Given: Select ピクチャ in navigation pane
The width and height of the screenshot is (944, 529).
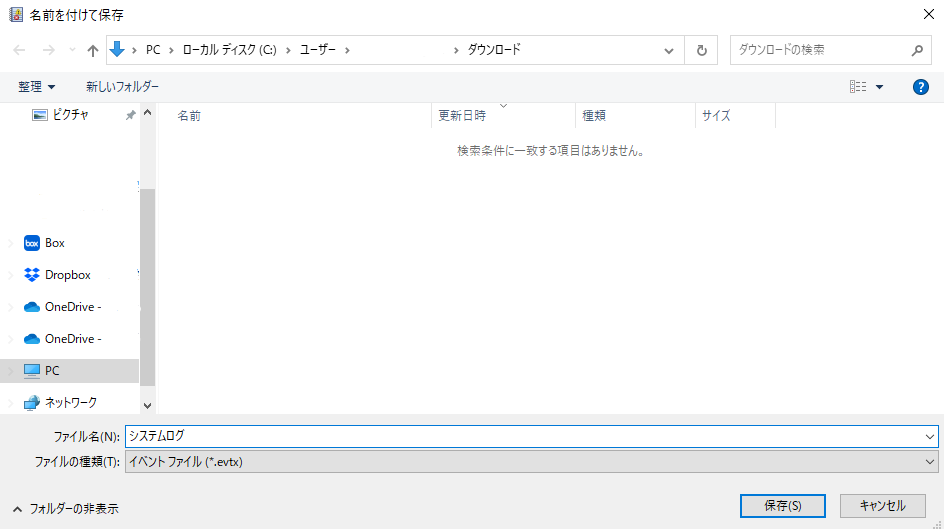Looking at the screenshot, I should tap(70, 114).
